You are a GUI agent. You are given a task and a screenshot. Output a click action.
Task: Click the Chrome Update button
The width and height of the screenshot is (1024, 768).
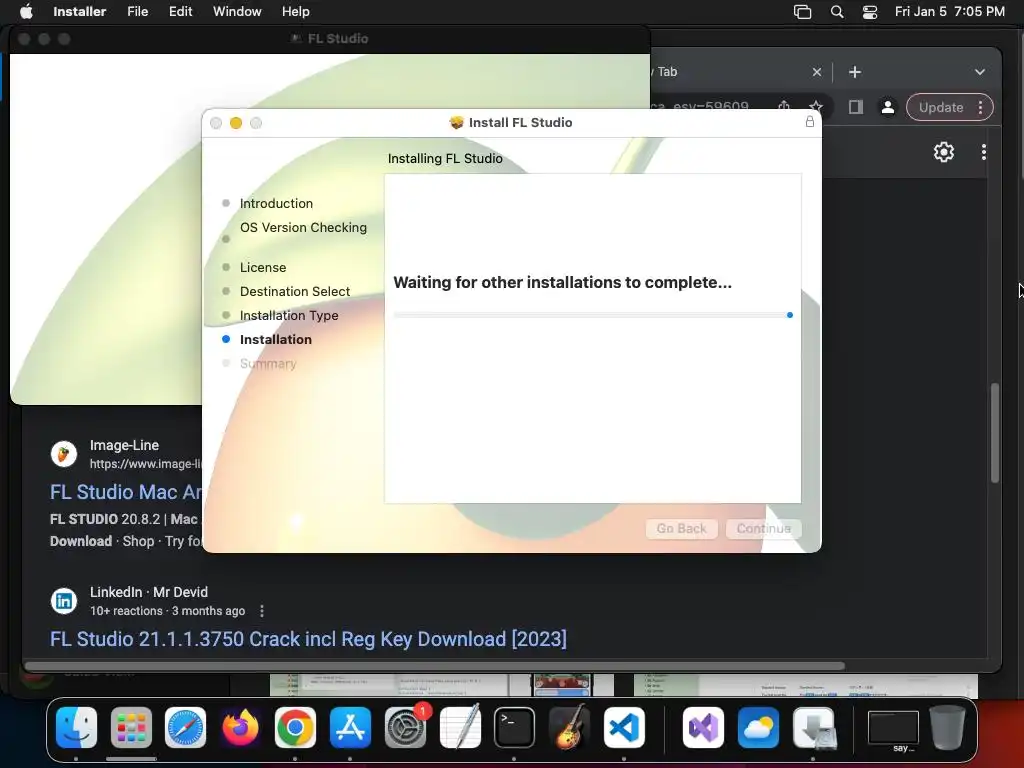[940, 107]
